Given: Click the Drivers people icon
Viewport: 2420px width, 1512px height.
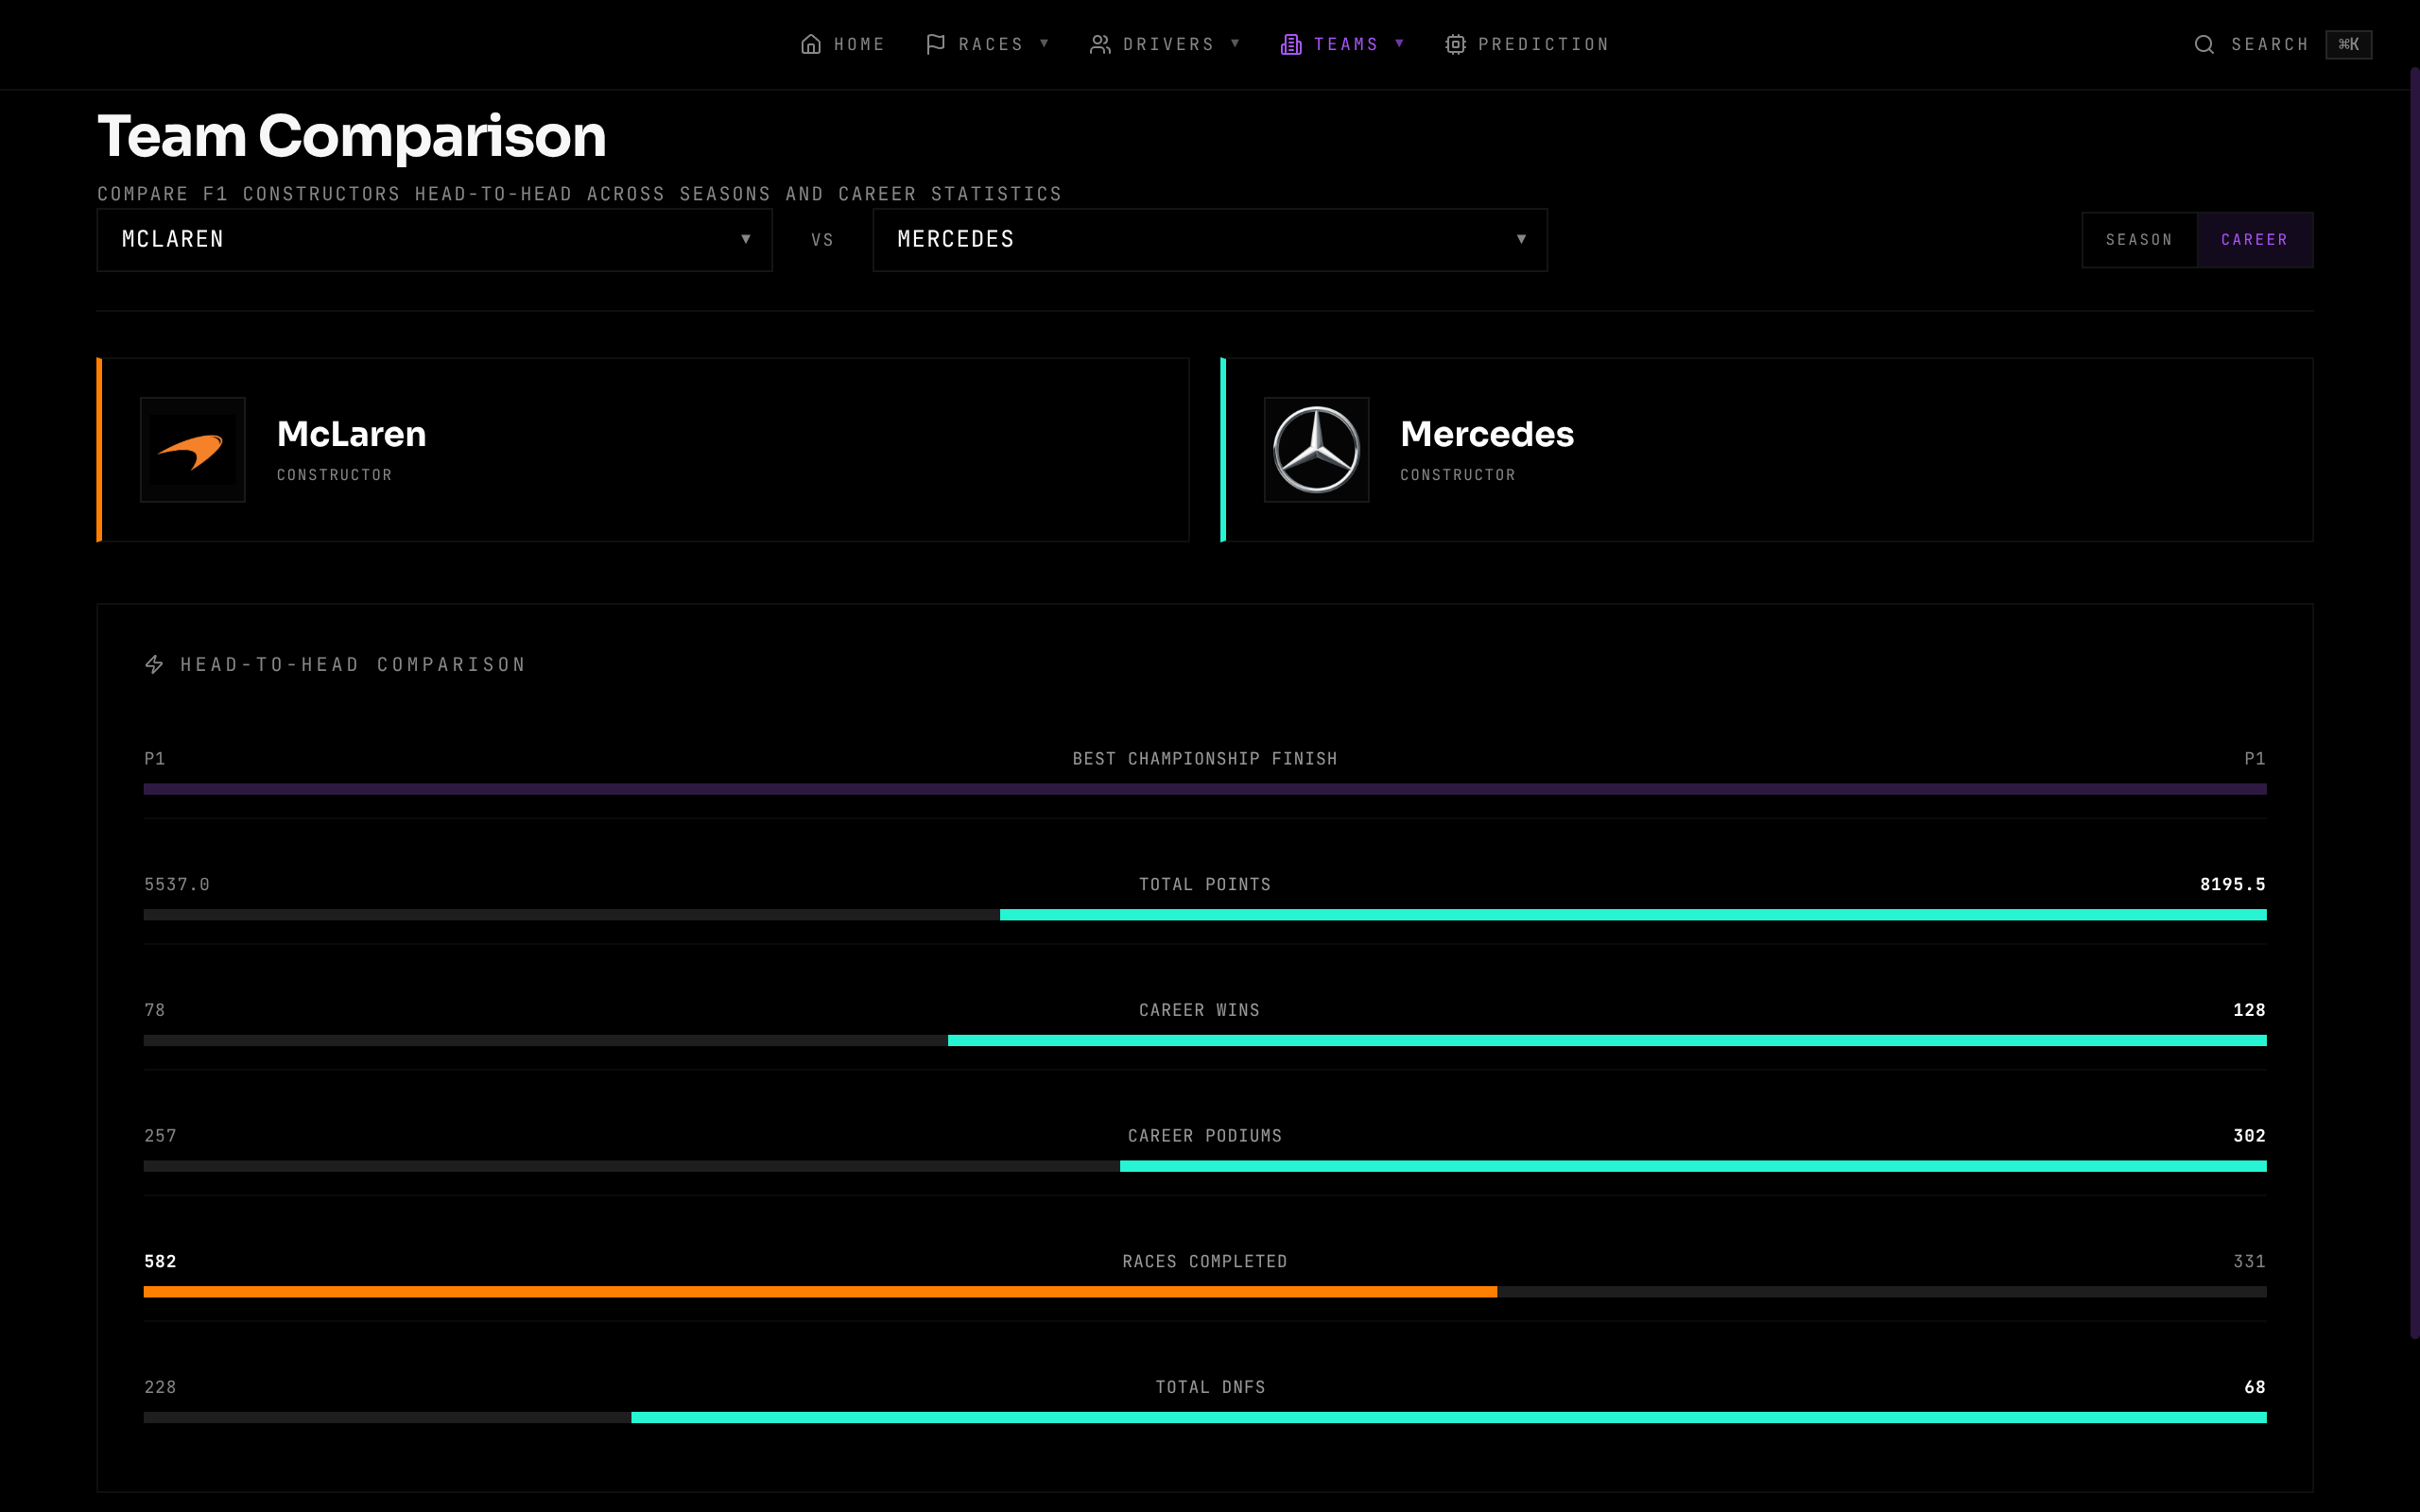Looking at the screenshot, I should [1100, 44].
